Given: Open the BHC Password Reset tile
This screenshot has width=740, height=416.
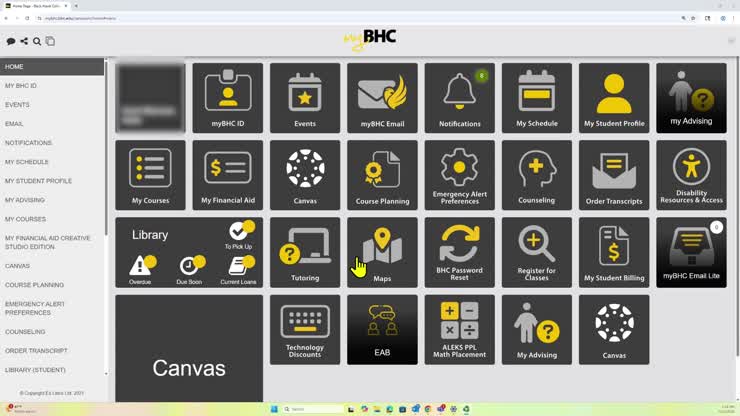Looking at the screenshot, I should 460,252.
